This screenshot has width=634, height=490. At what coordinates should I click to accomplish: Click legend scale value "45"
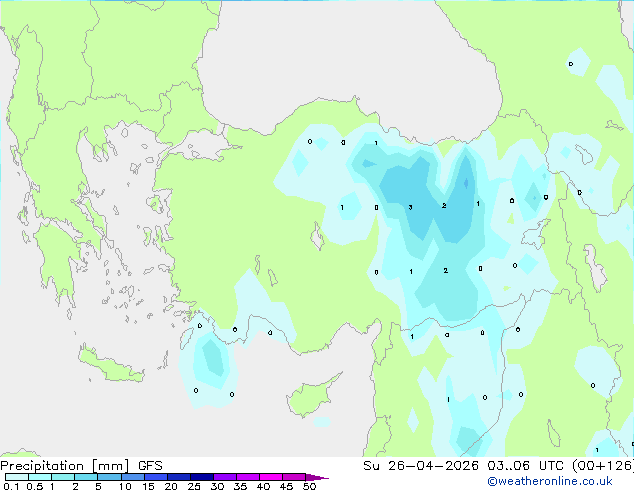[286, 486]
